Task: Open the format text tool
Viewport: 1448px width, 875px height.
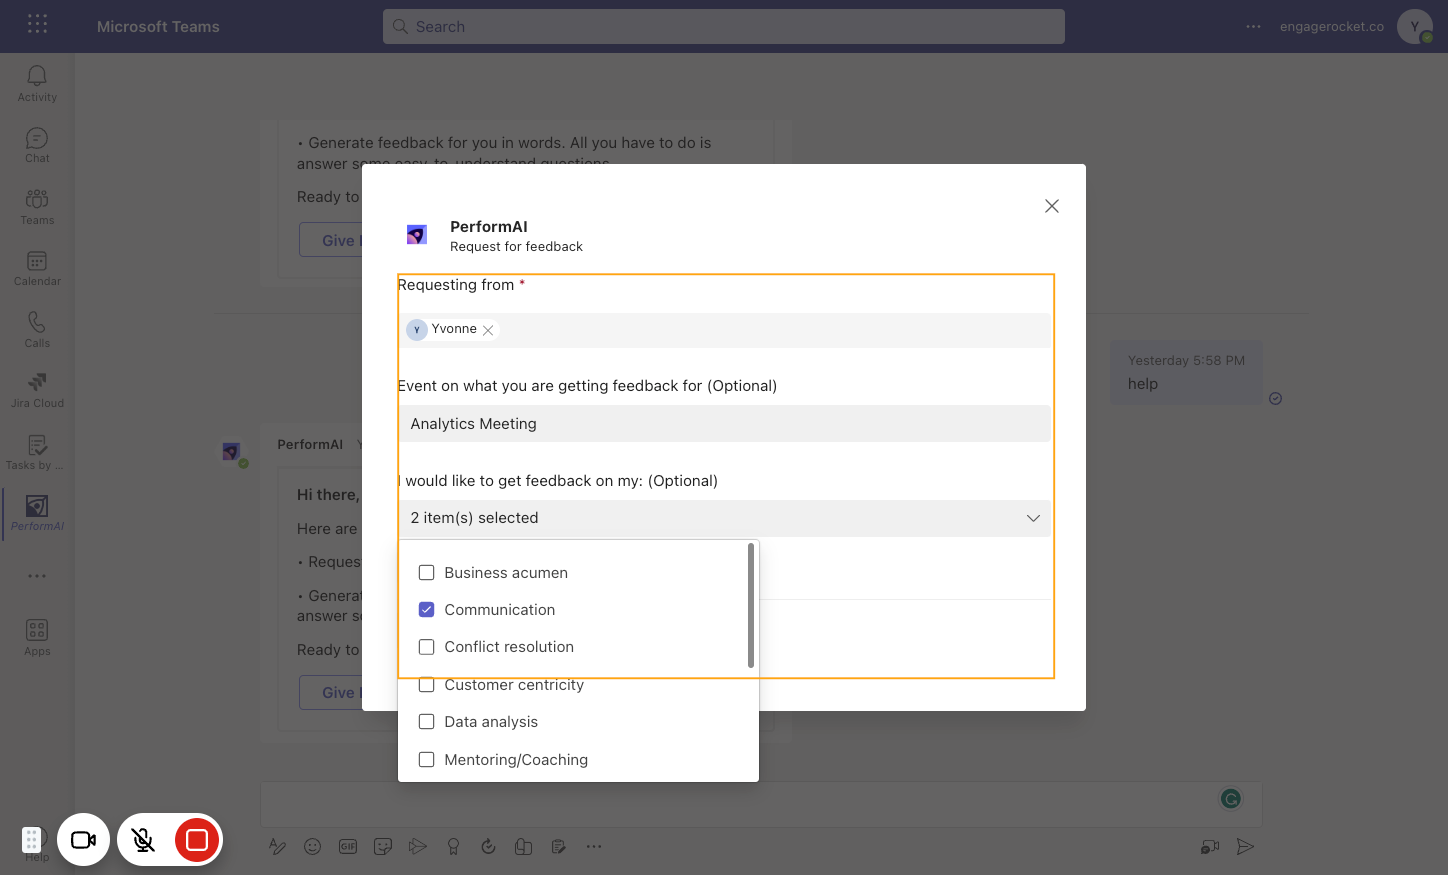Action: (278, 847)
